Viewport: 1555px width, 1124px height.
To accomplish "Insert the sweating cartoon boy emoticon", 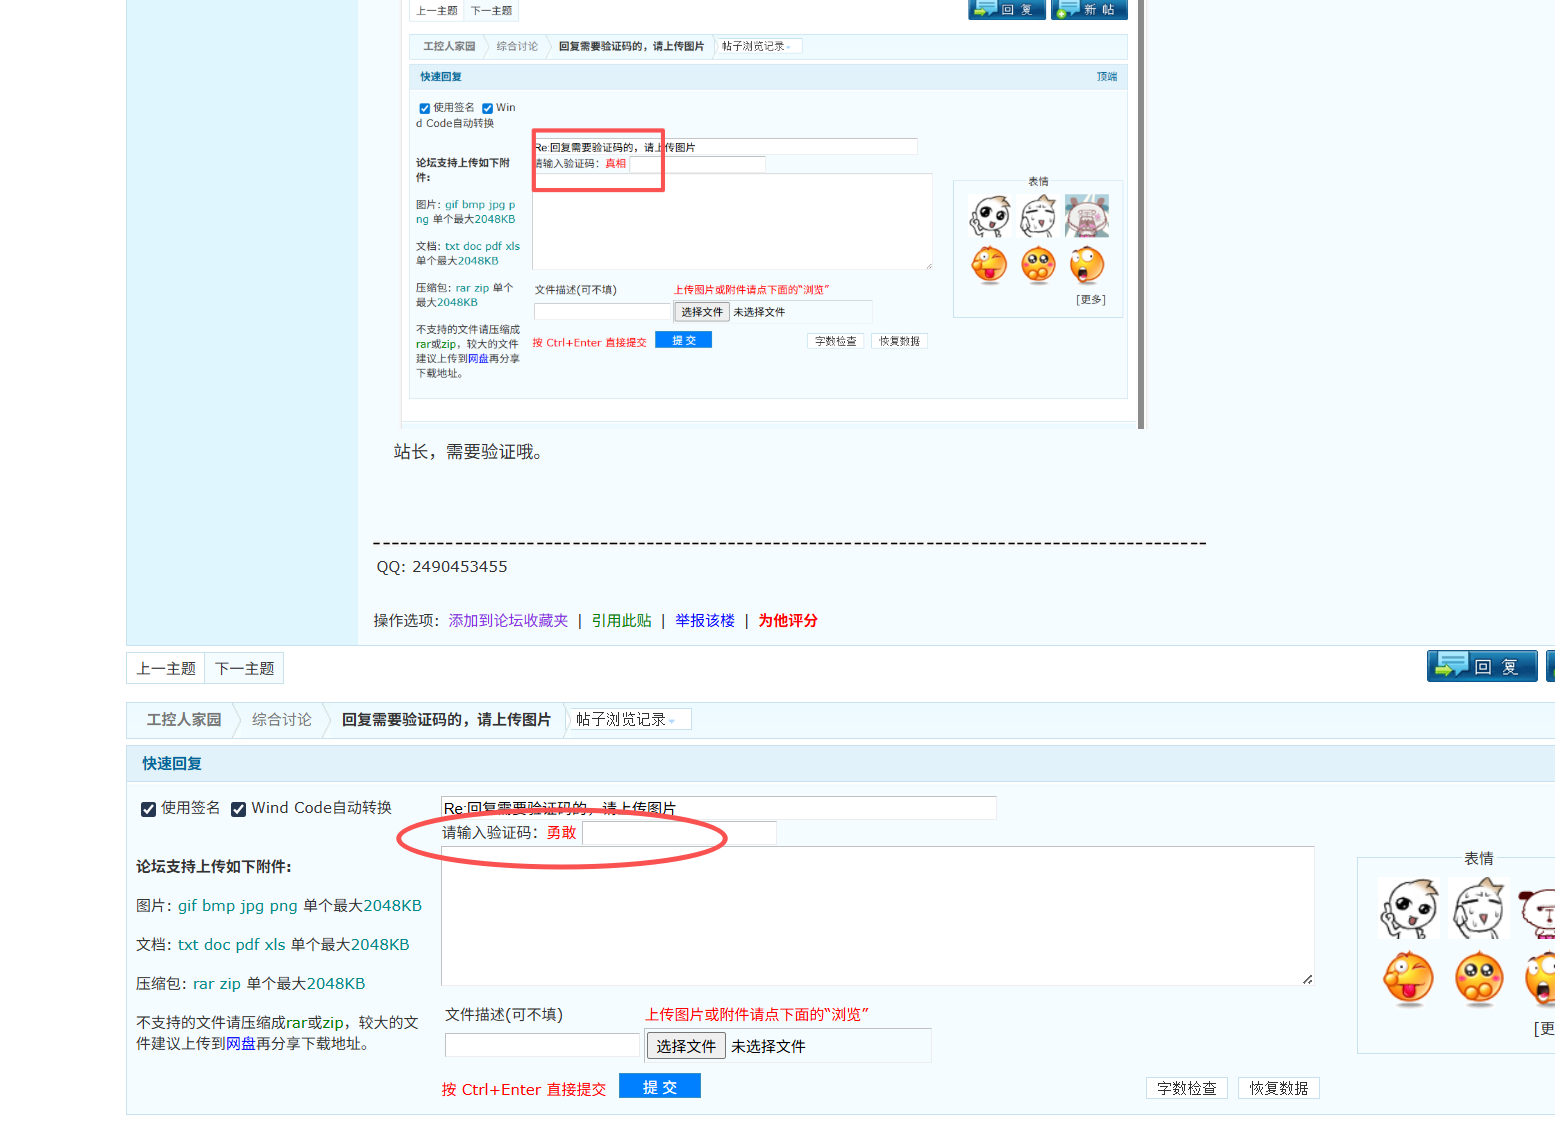I will pos(1479,909).
